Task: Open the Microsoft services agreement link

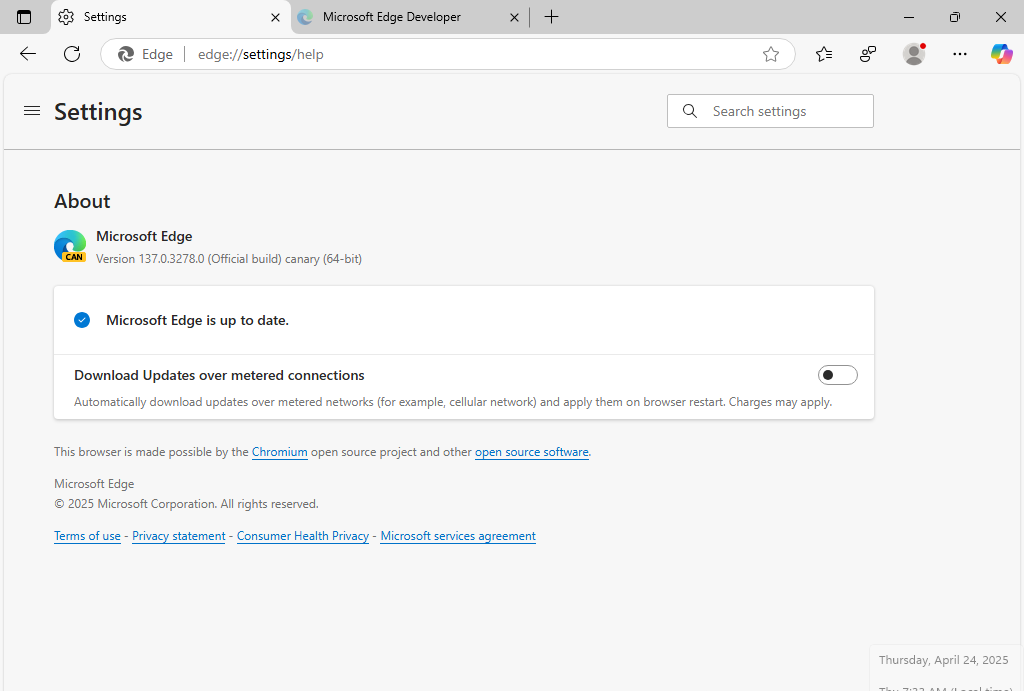Action: [458, 536]
